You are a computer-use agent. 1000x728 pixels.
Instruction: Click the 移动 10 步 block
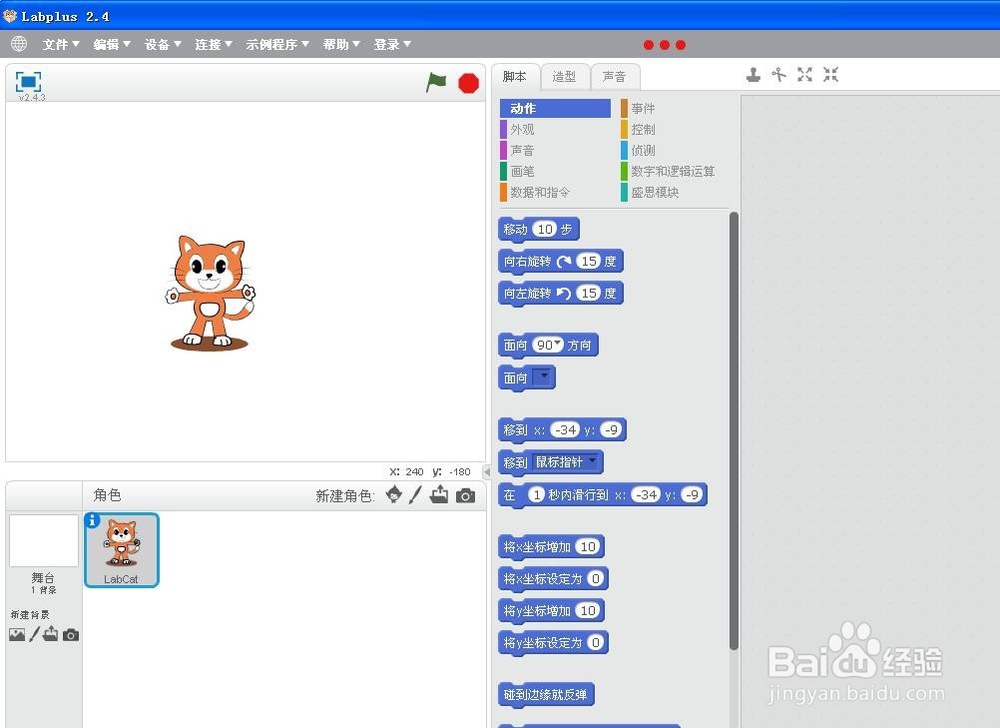pos(538,229)
